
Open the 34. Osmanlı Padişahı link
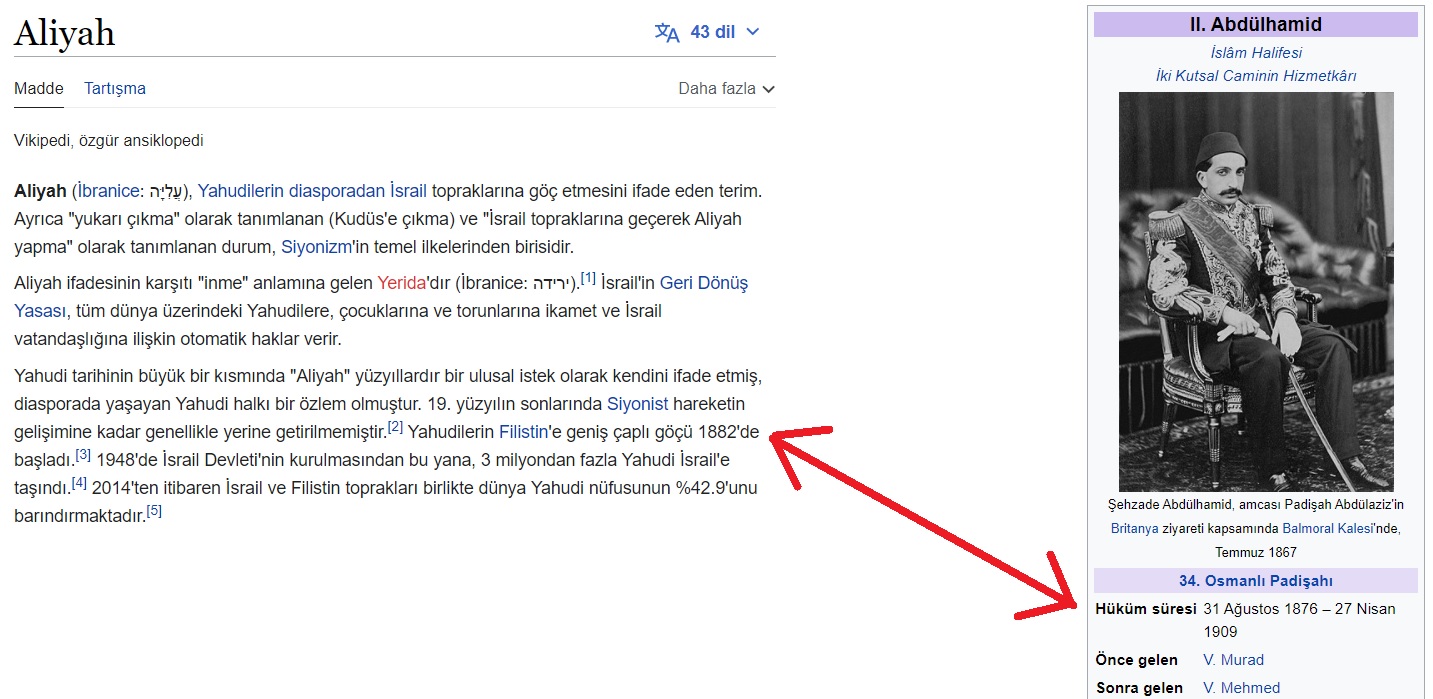1256,581
